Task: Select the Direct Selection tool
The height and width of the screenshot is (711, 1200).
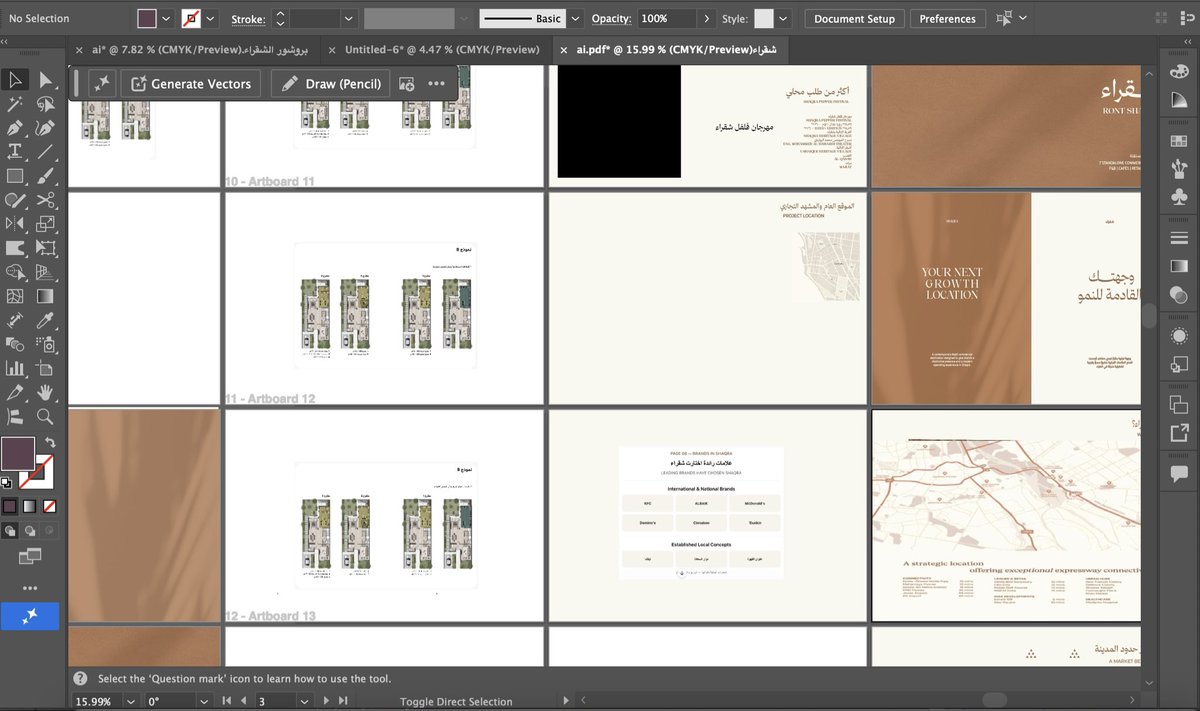Action: [46, 80]
